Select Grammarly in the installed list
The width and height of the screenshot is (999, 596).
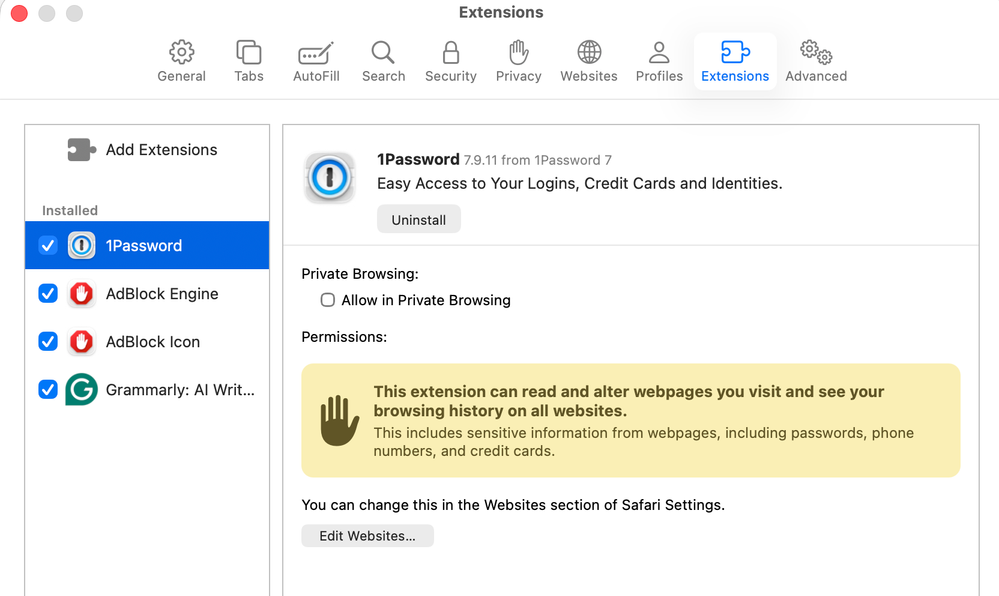click(180, 390)
